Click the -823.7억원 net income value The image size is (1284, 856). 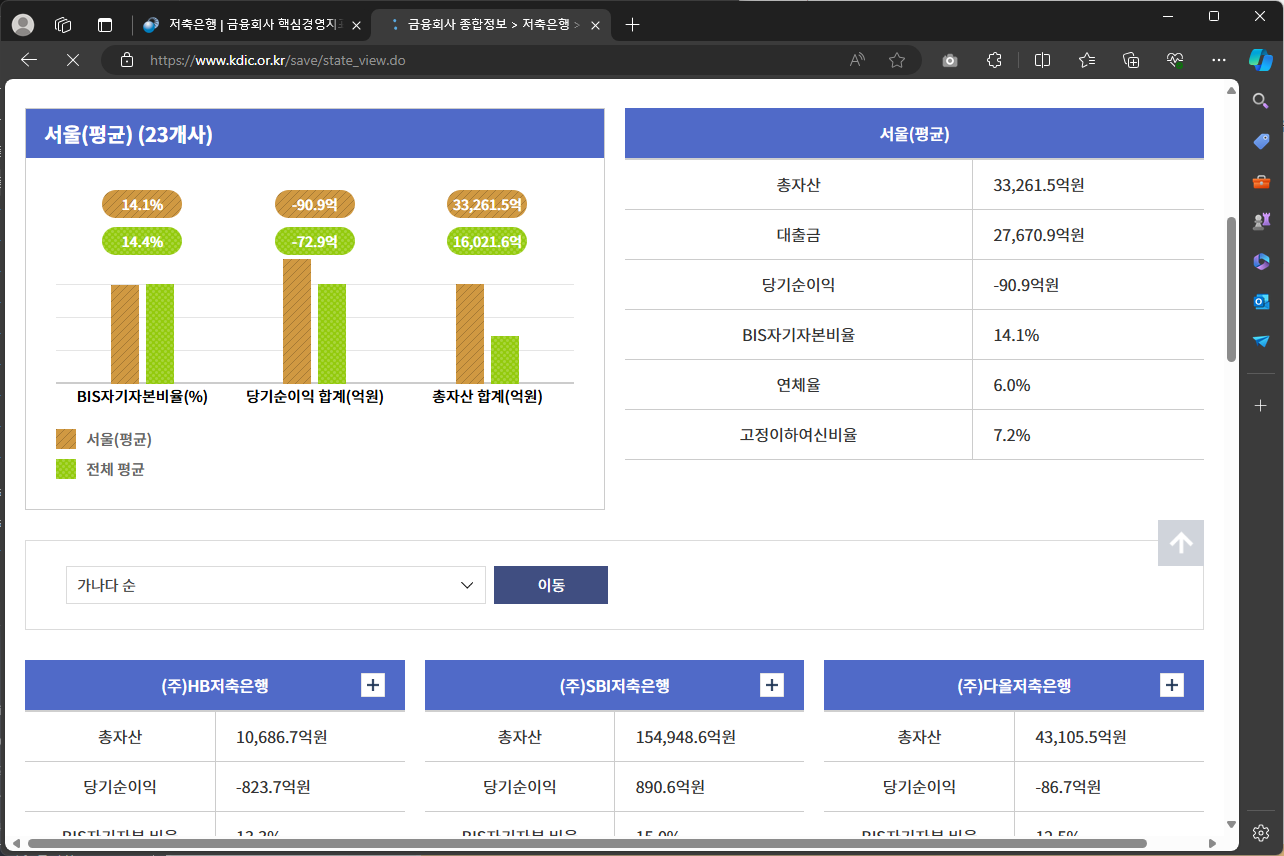coord(273,787)
